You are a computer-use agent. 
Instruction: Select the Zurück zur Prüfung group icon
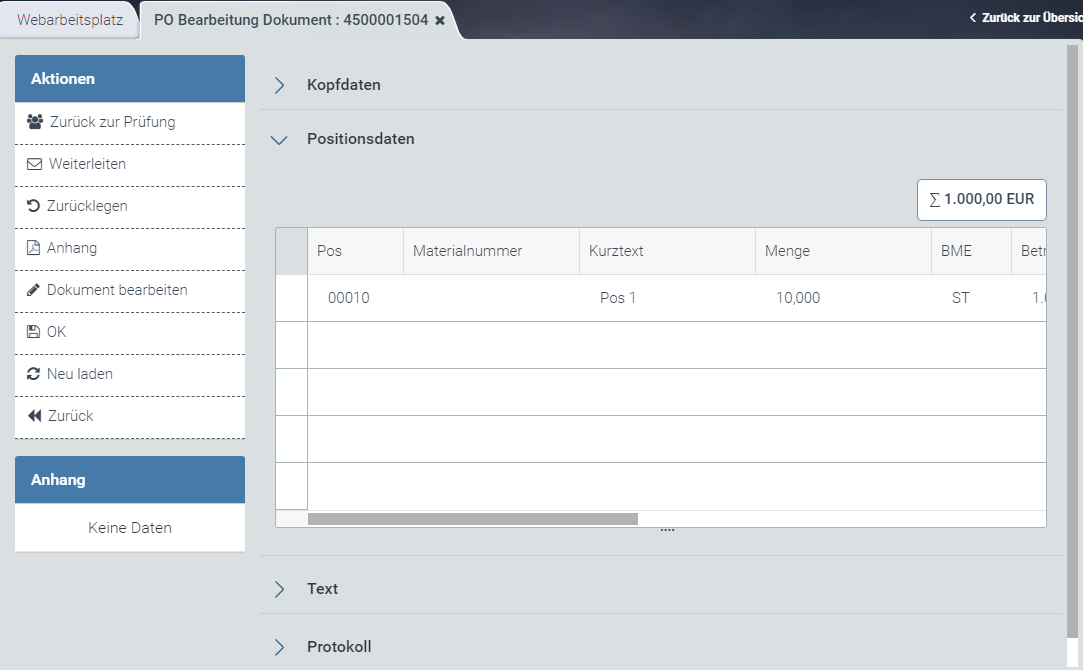[x=33, y=122]
